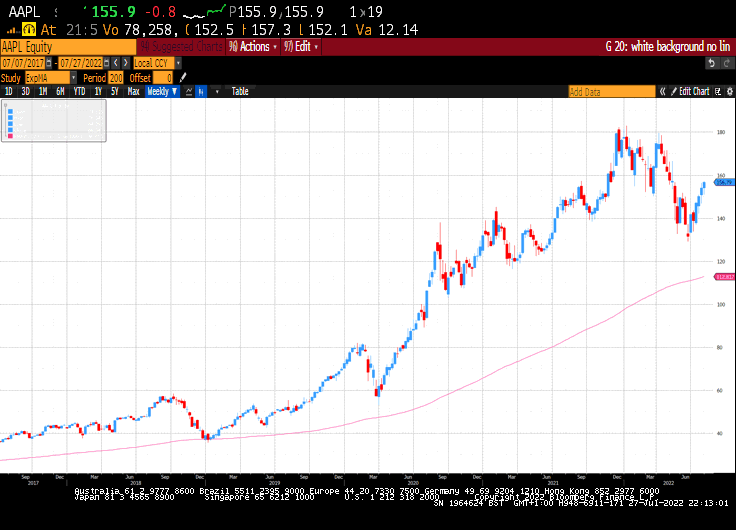Click the volume value 78,258

click(150, 30)
